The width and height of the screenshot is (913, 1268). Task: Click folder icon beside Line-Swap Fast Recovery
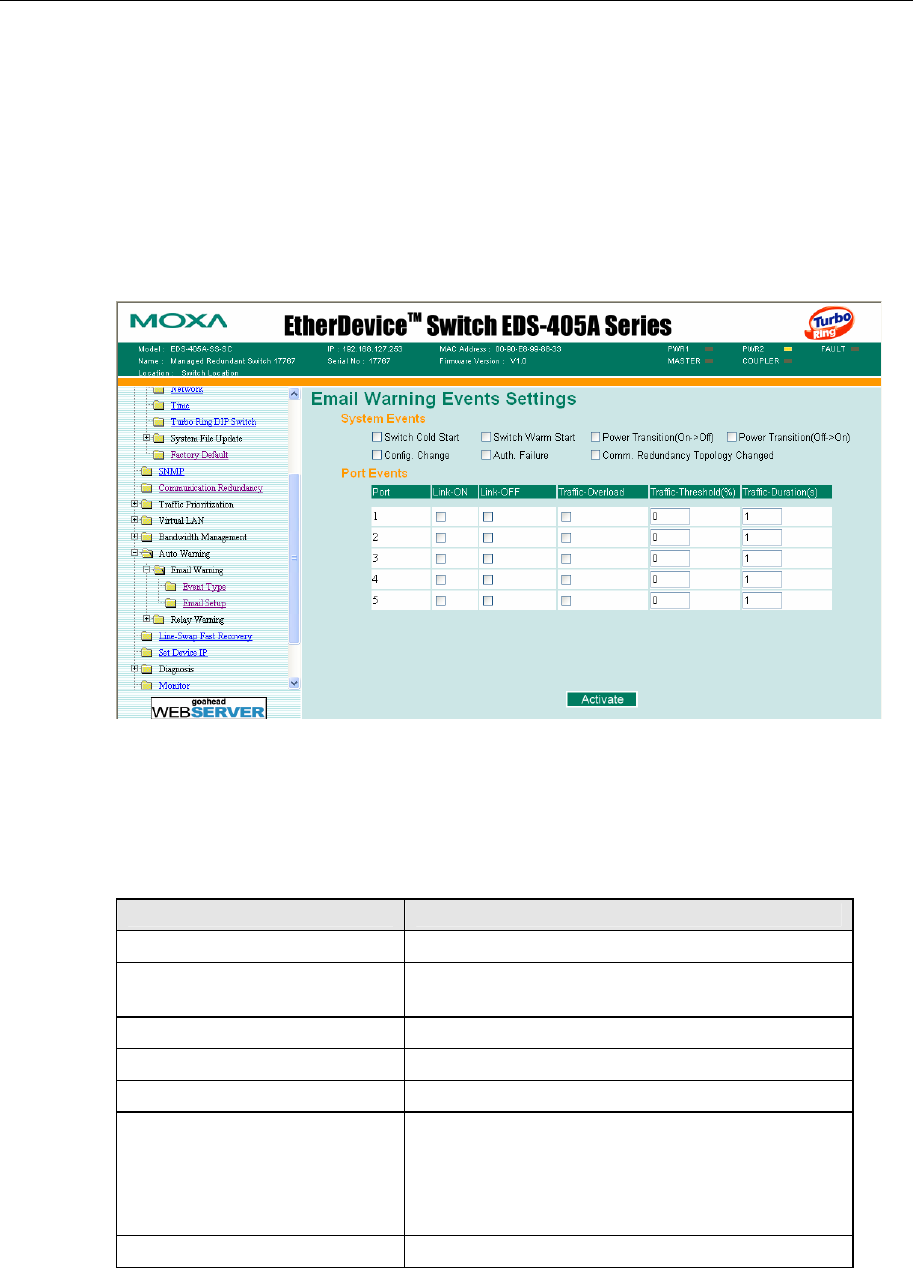(148, 636)
